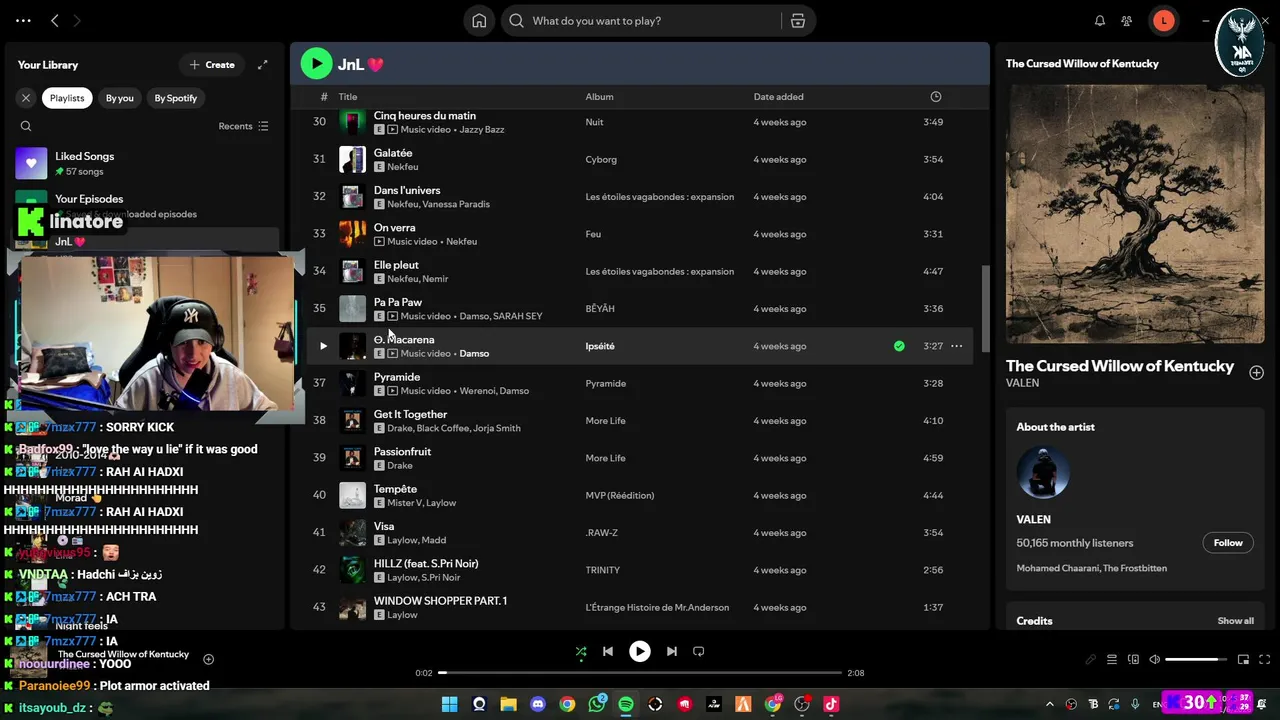Open TikTok from the taskbar
1280x720 pixels.
click(x=831, y=704)
